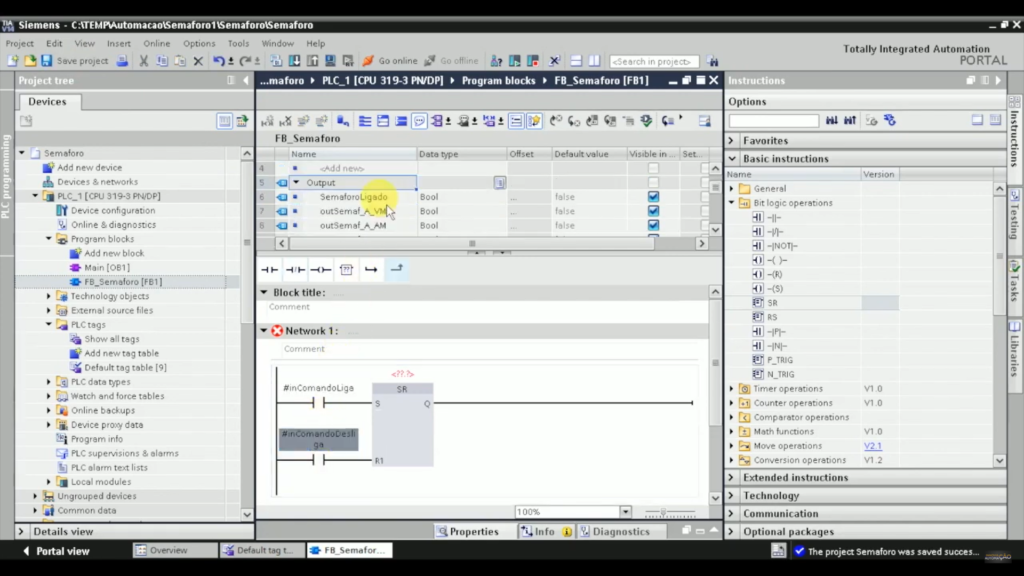Open the Online menu
Image resolution: width=1024 pixels, height=576 pixels.
pos(157,43)
